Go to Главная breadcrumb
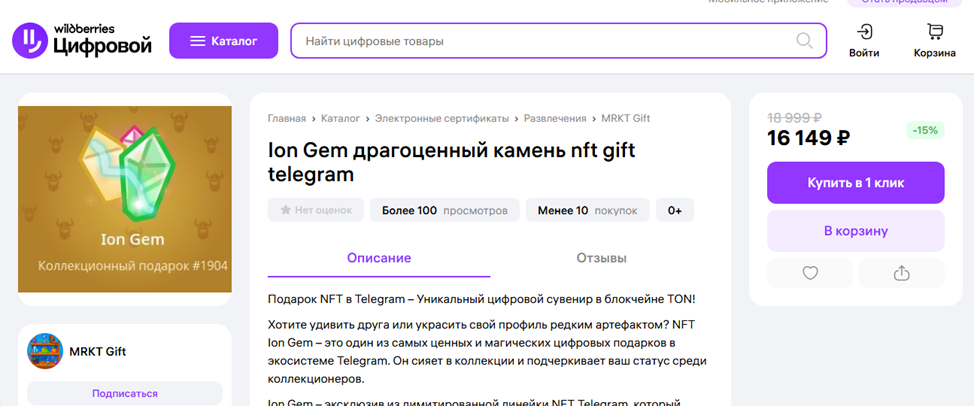 point(287,118)
